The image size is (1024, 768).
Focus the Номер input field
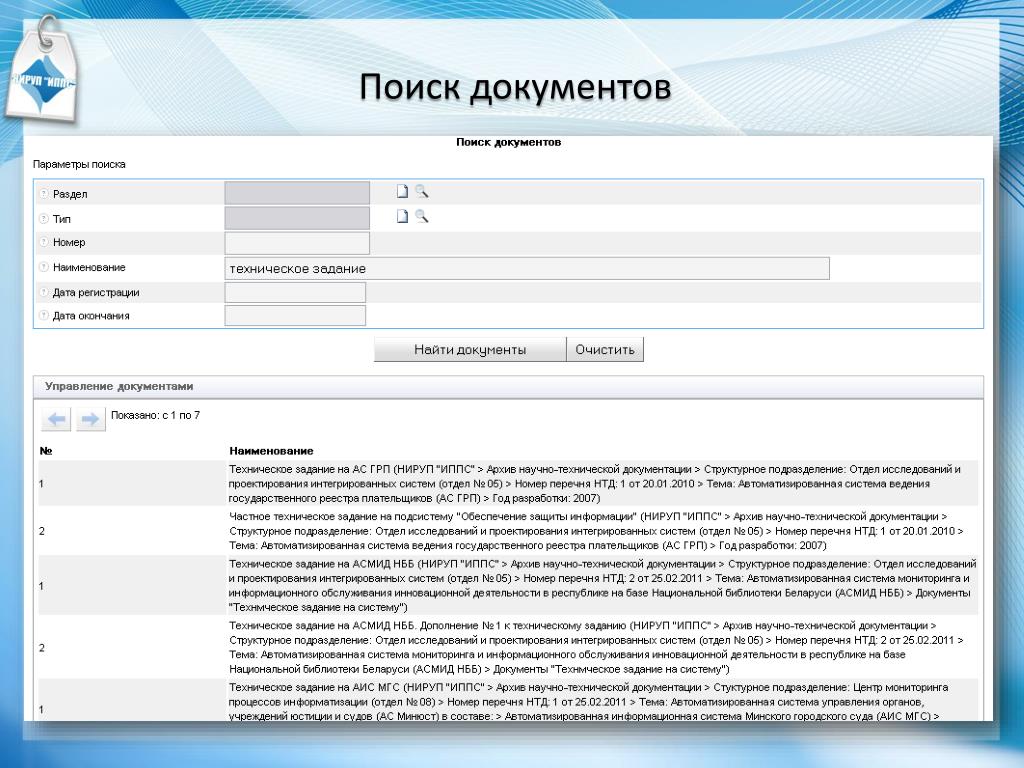tap(297, 243)
